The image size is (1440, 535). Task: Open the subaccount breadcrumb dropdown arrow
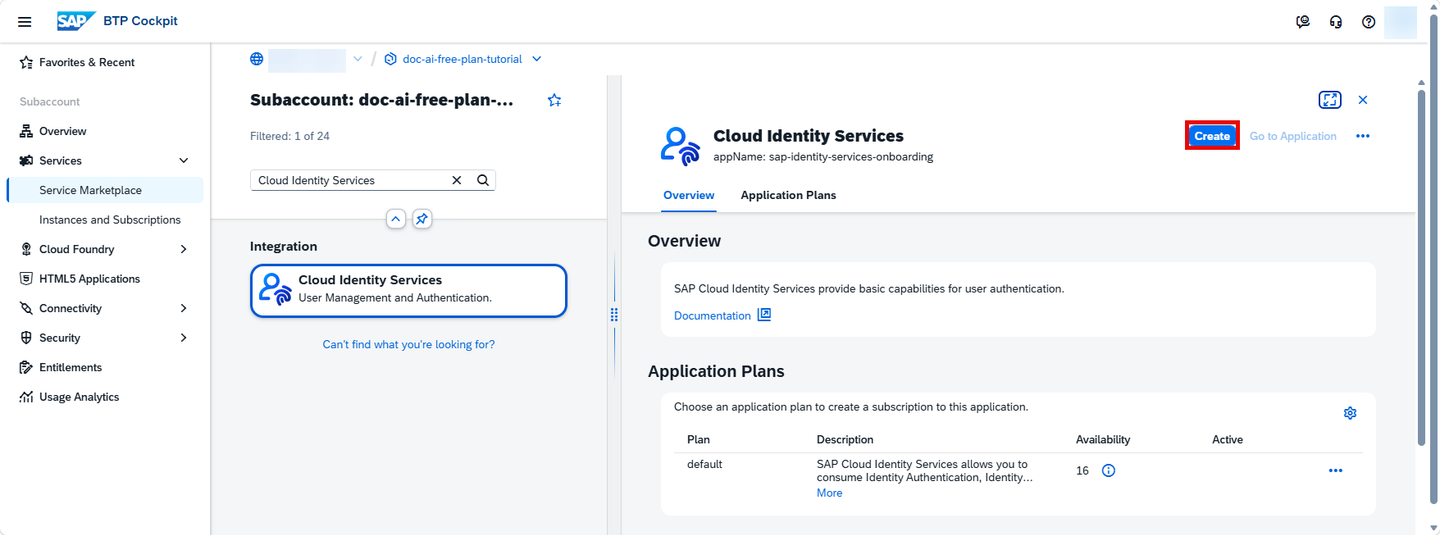pyautogui.click(x=537, y=59)
